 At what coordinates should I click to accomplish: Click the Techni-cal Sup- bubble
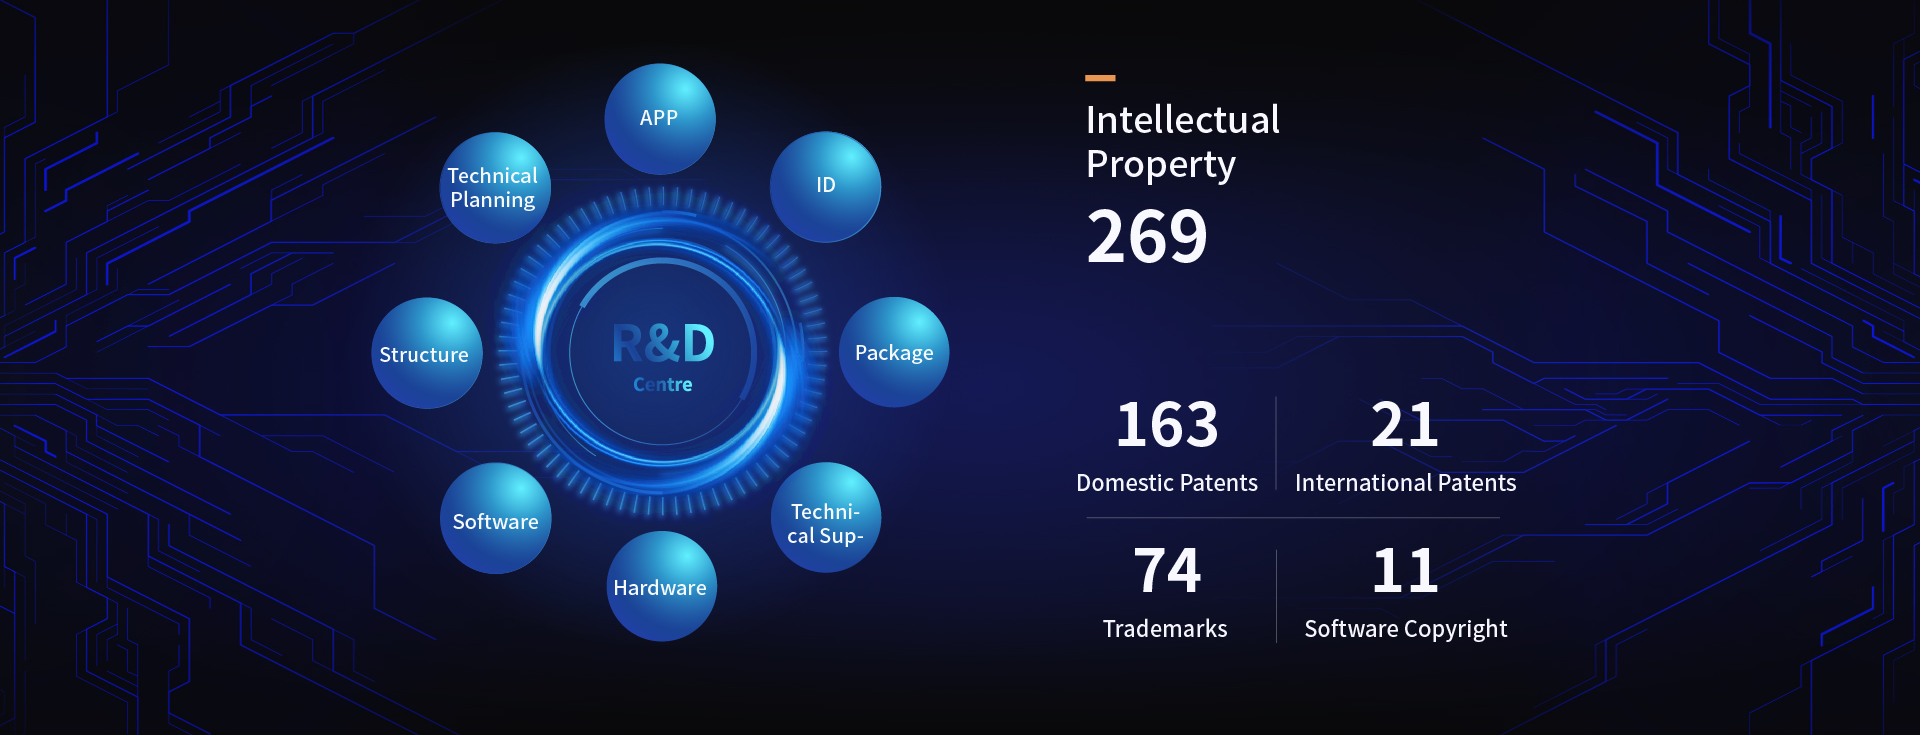(825, 518)
